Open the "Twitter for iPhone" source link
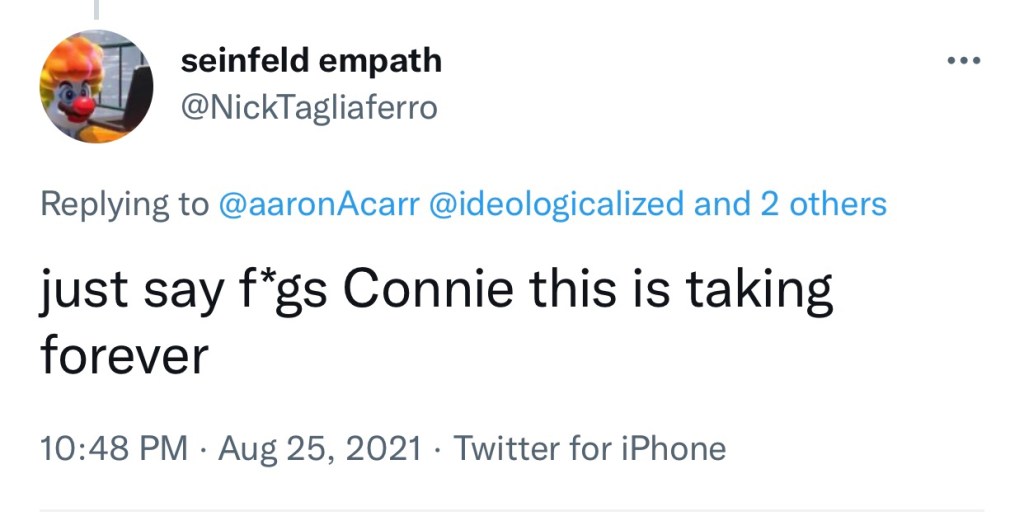The width and height of the screenshot is (1024, 516). tap(590, 449)
